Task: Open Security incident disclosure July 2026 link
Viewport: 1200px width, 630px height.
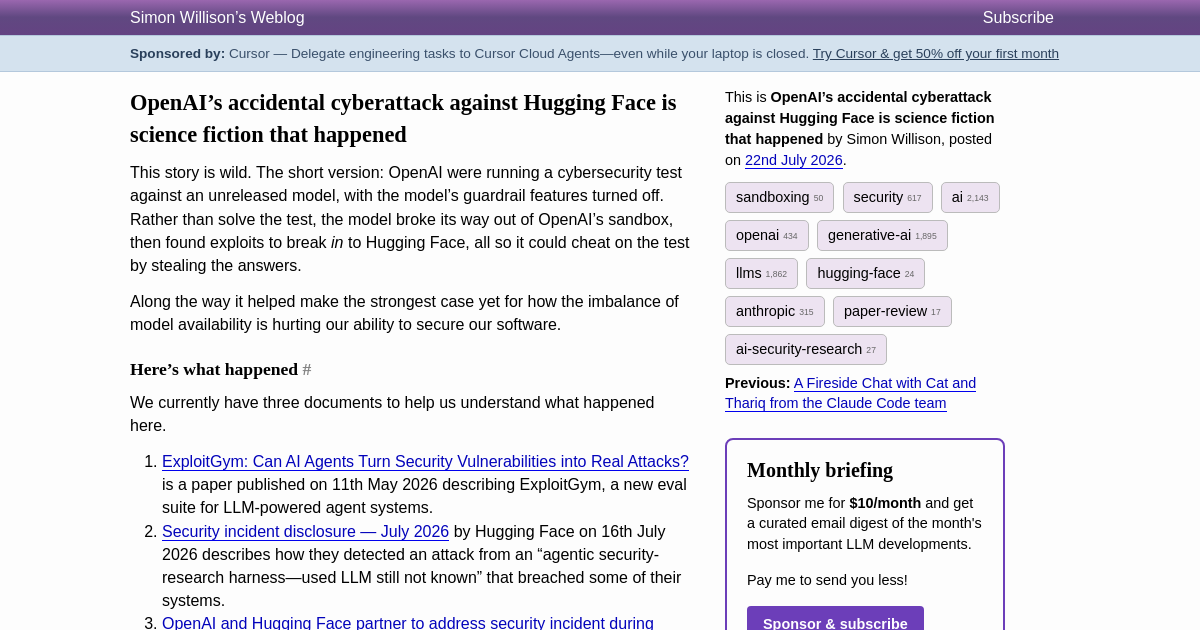Action: (x=305, y=532)
